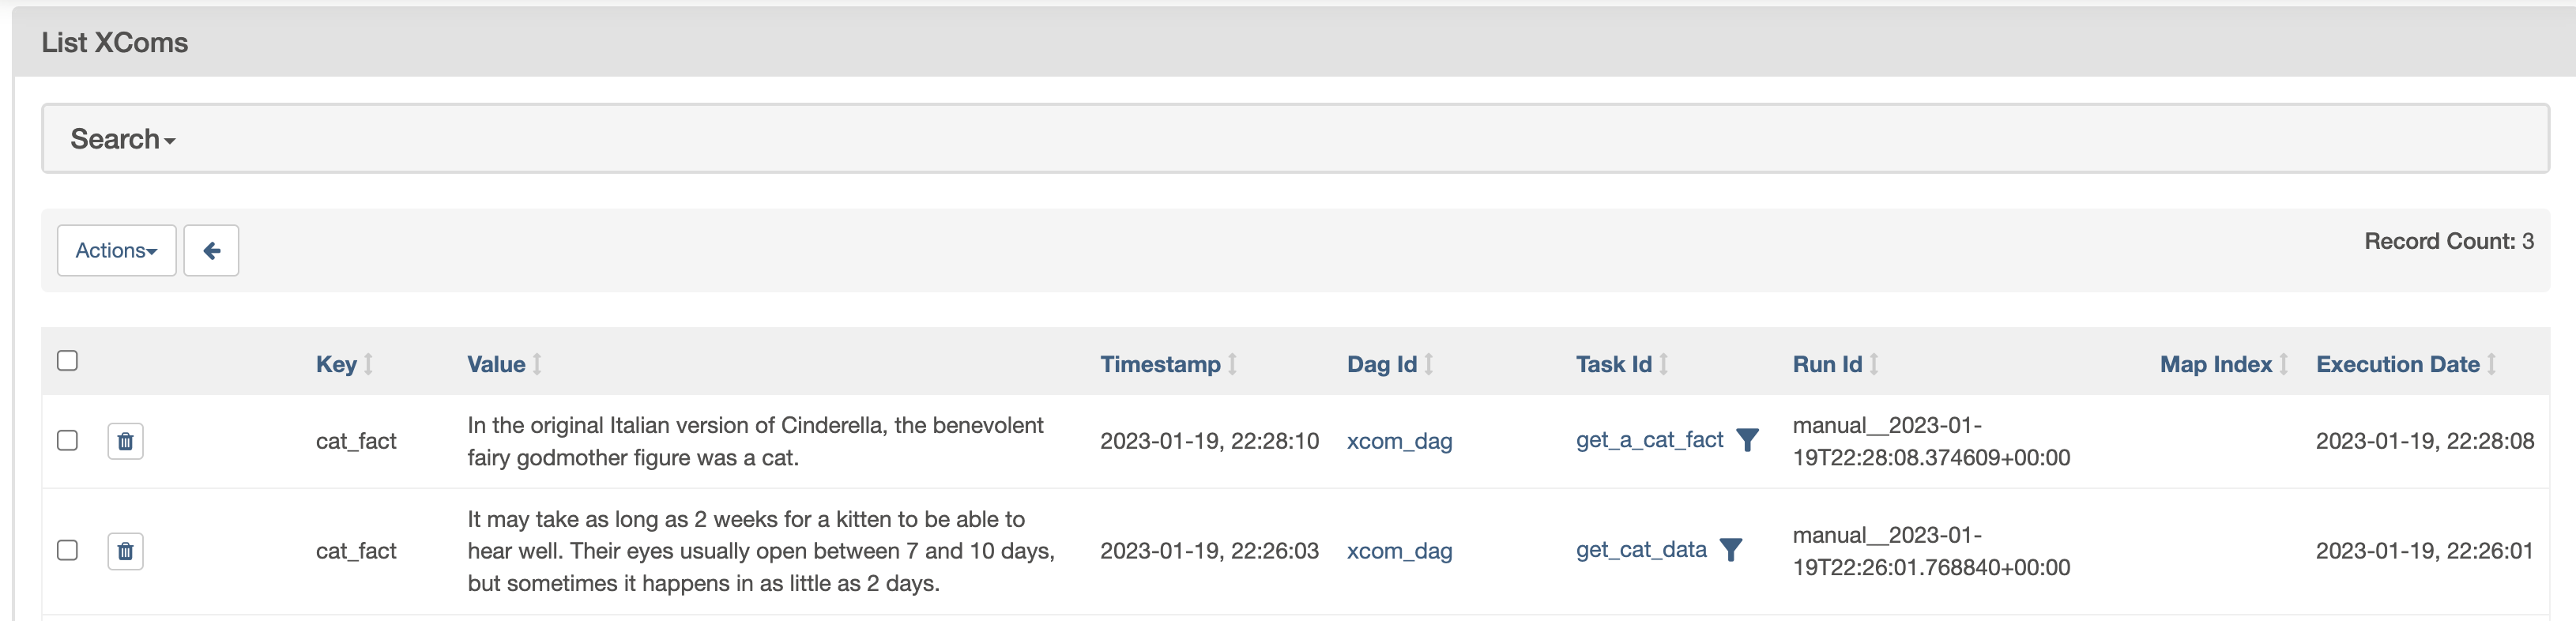The image size is (2576, 621).
Task: Delete the kitten hearing cat_fact record
Action: click(125, 551)
